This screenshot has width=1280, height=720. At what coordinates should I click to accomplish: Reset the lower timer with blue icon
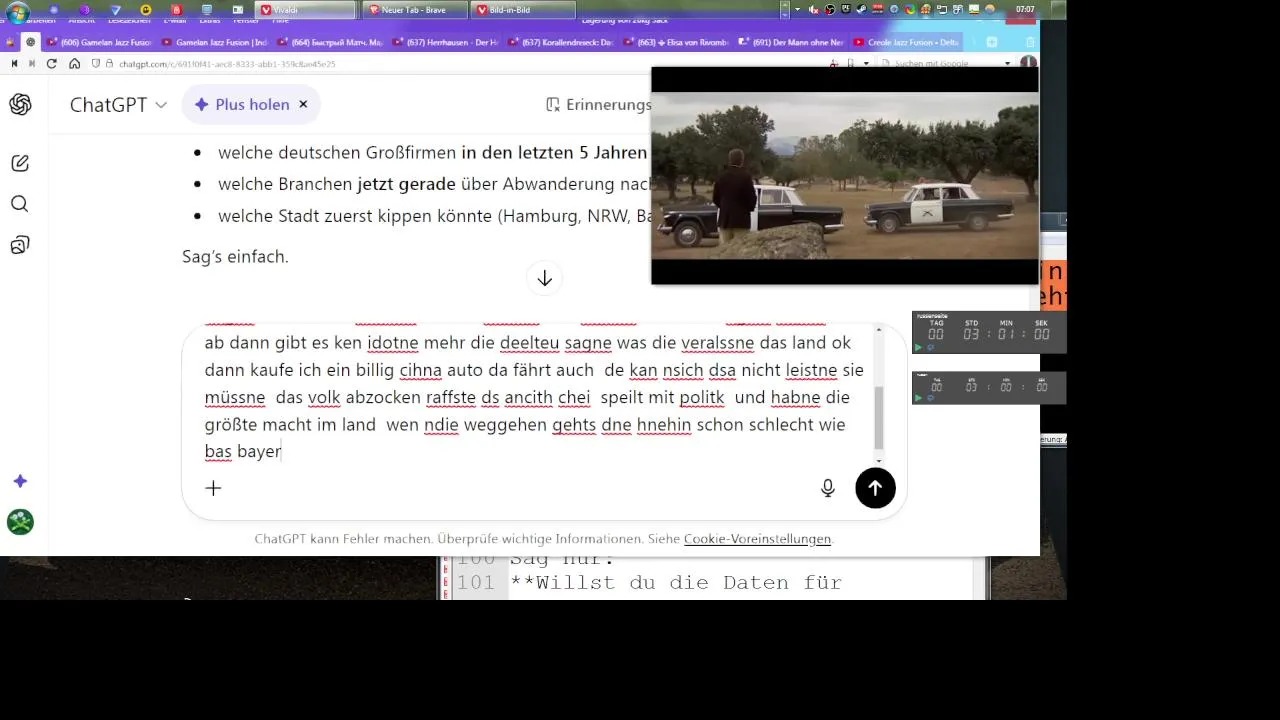coord(929,398)
